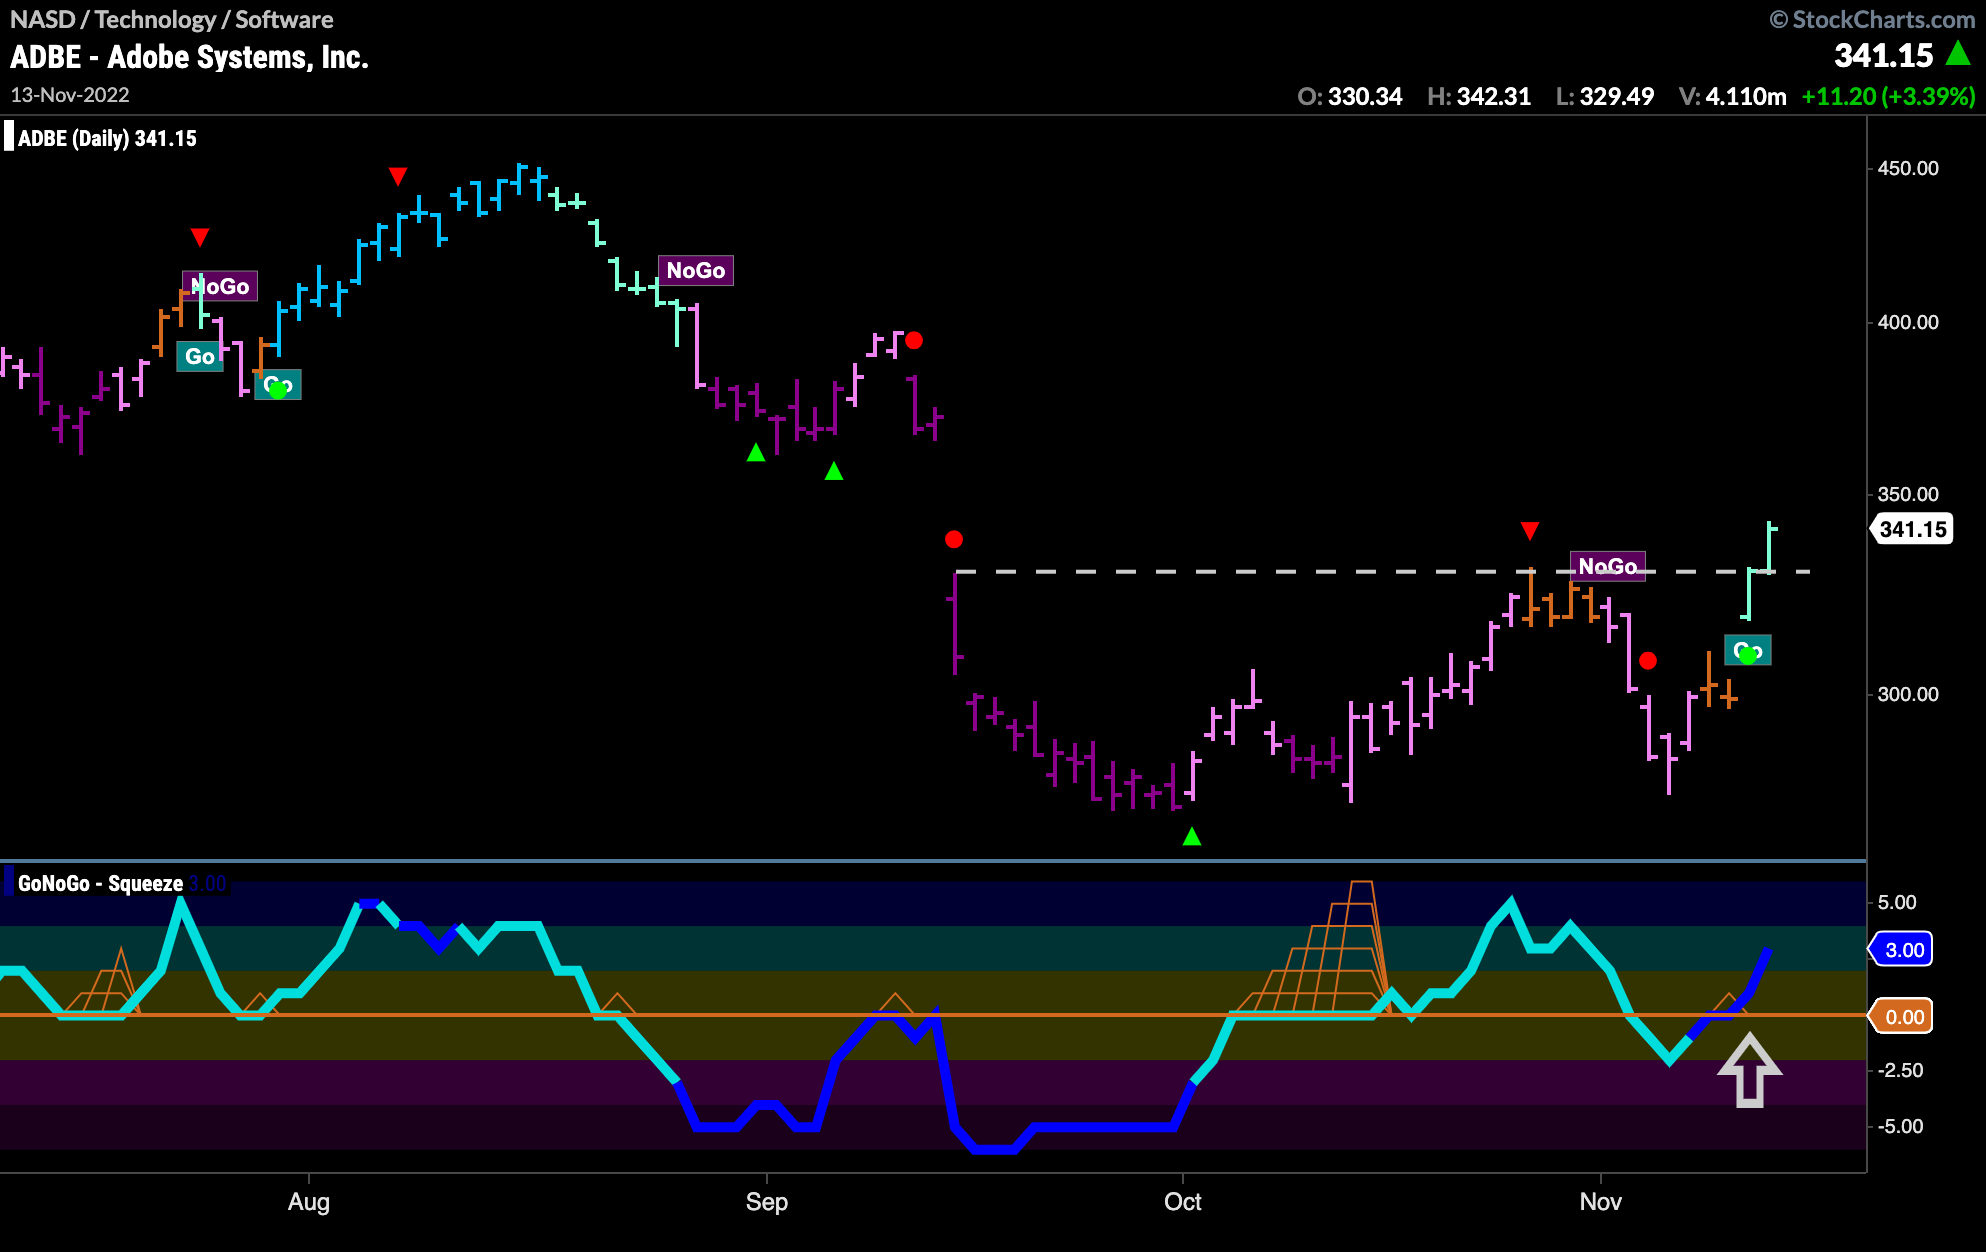Screen dimensions: 1986x1252
Task: Click the StockCharts.com copyright label
Action: [x=1871, y=19]
